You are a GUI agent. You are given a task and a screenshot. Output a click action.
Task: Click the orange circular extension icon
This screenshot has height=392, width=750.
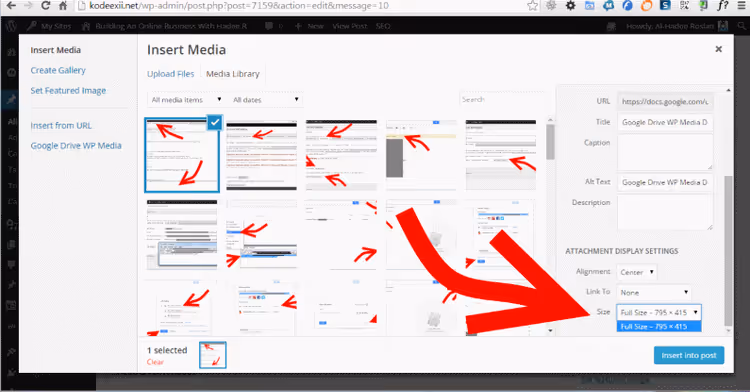(646, 6)
